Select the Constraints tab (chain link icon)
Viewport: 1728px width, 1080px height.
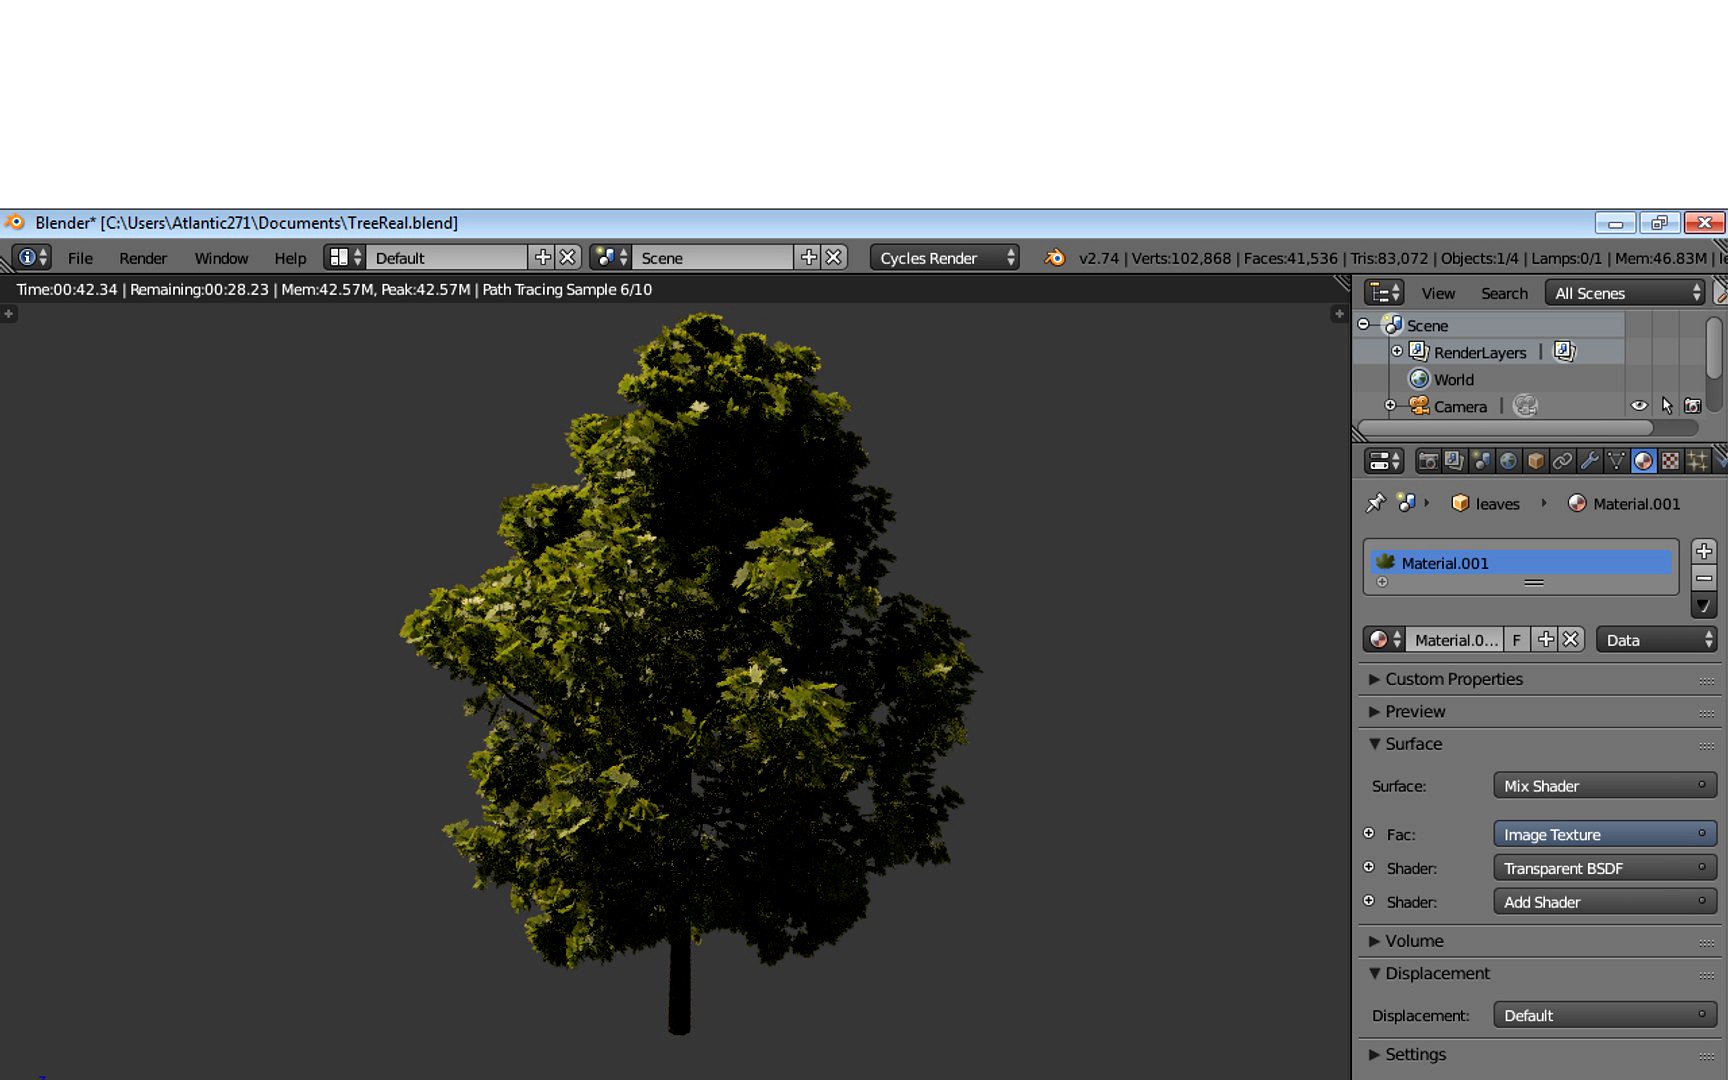coord(1562,460)
